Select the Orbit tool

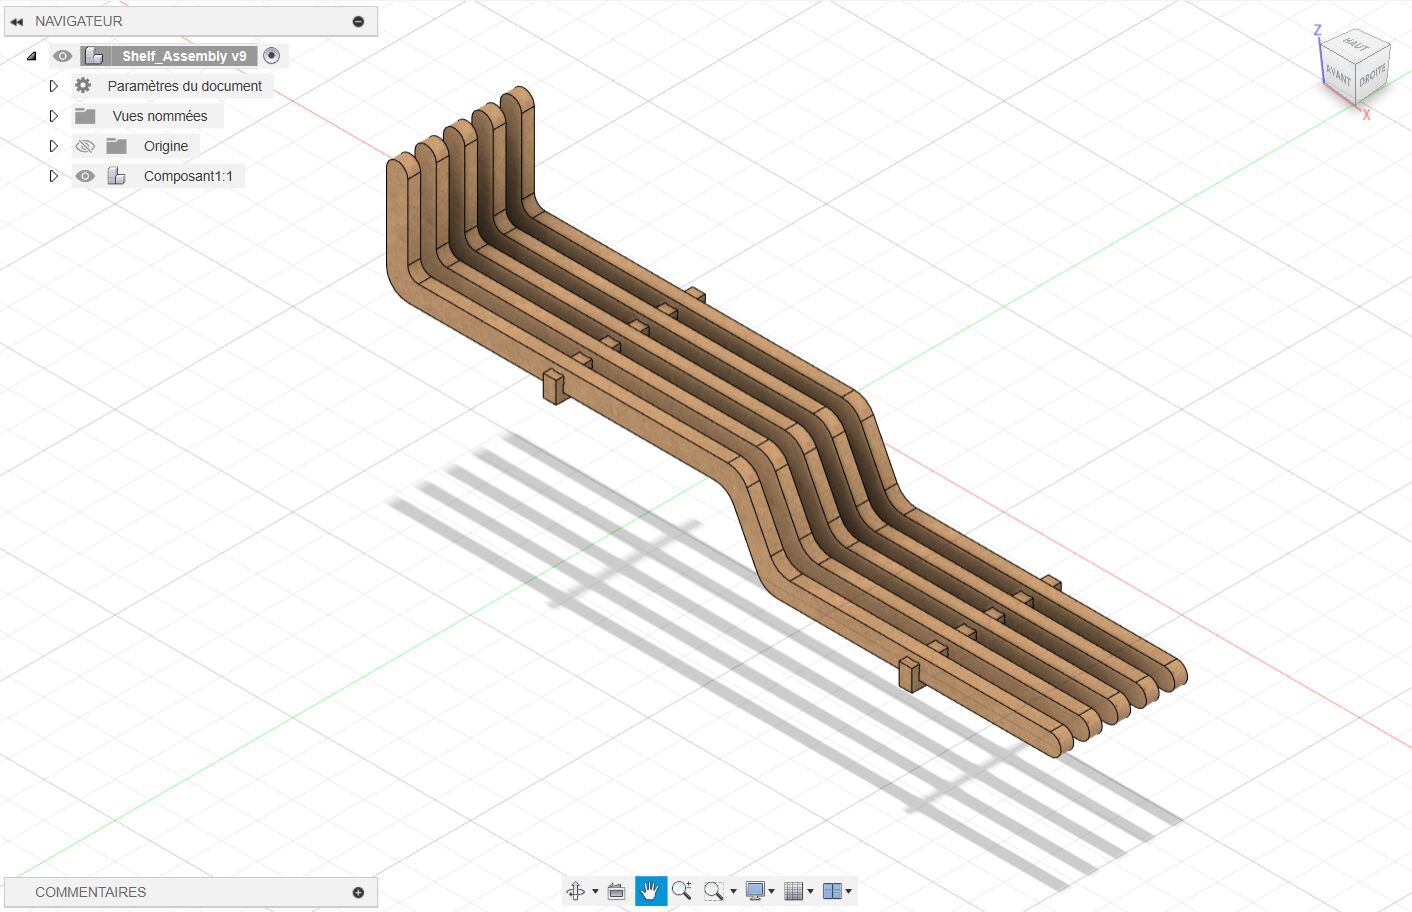[x=576, y=891]
